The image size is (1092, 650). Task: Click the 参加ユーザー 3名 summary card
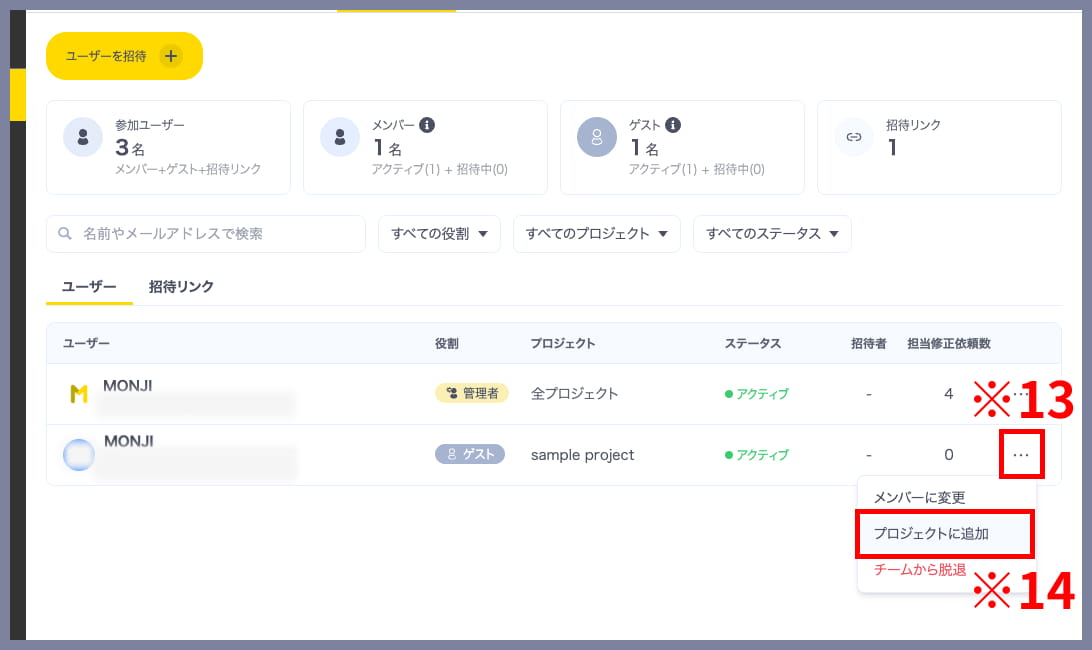(x=169, y=147)
